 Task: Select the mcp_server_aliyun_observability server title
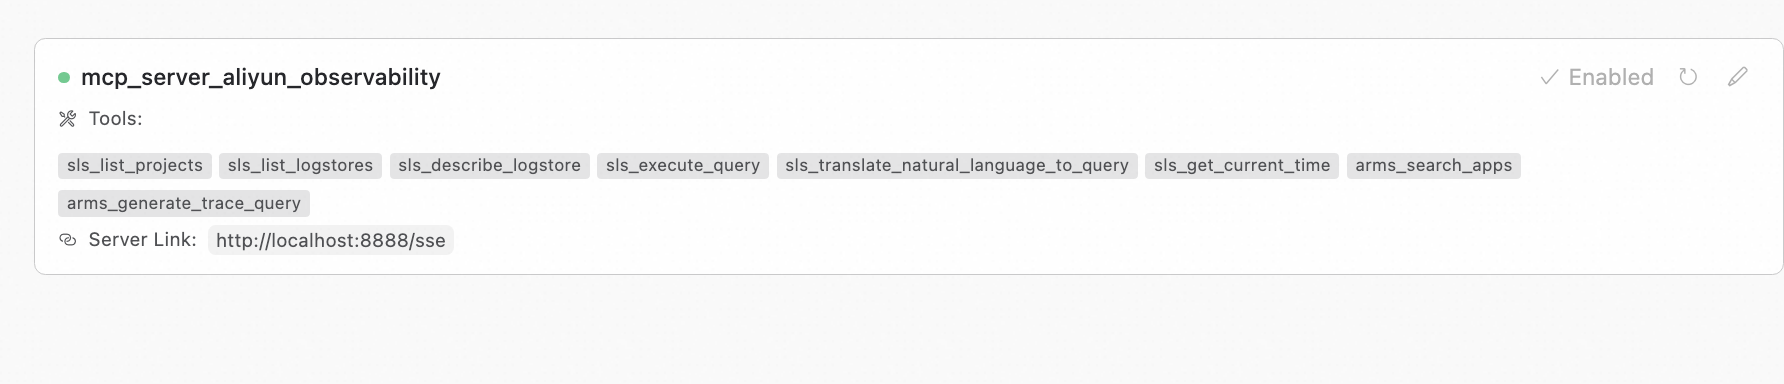click(x=260, y=77)
